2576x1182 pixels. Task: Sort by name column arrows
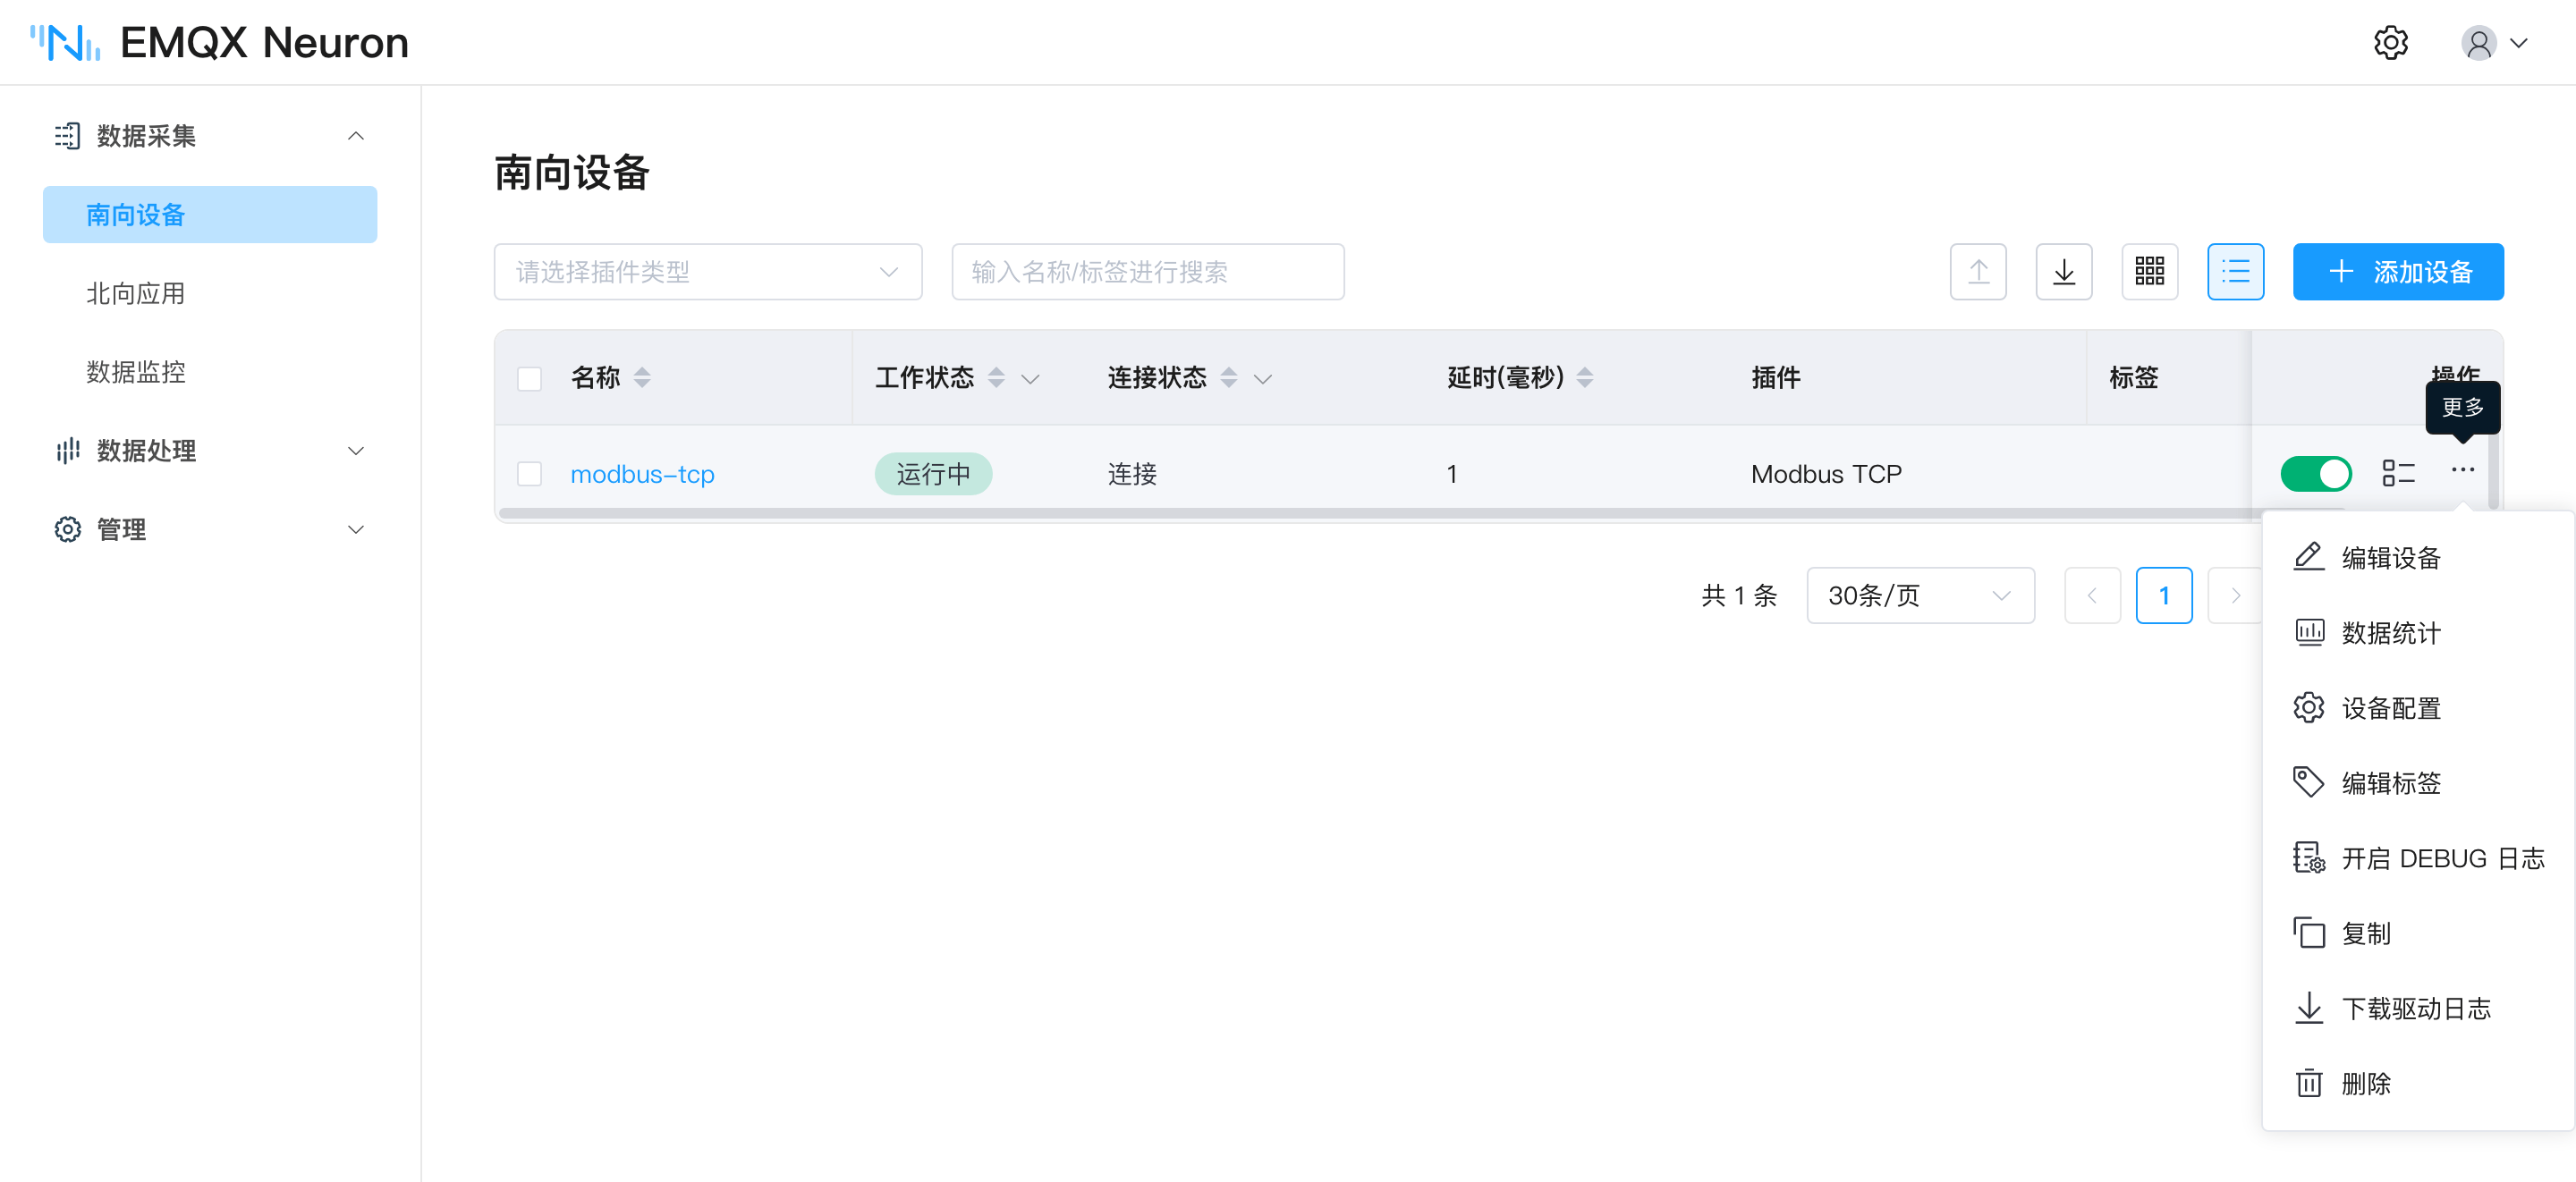tap(642, 377)
